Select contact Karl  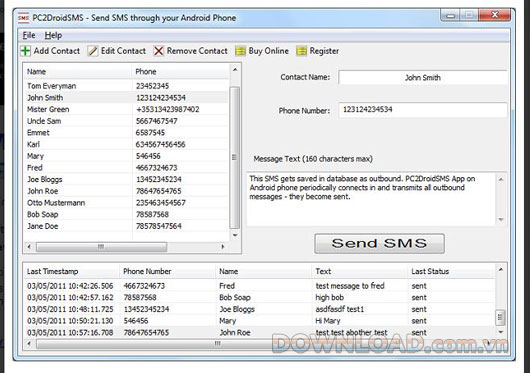pyautogui.click(x=127, y=144)
